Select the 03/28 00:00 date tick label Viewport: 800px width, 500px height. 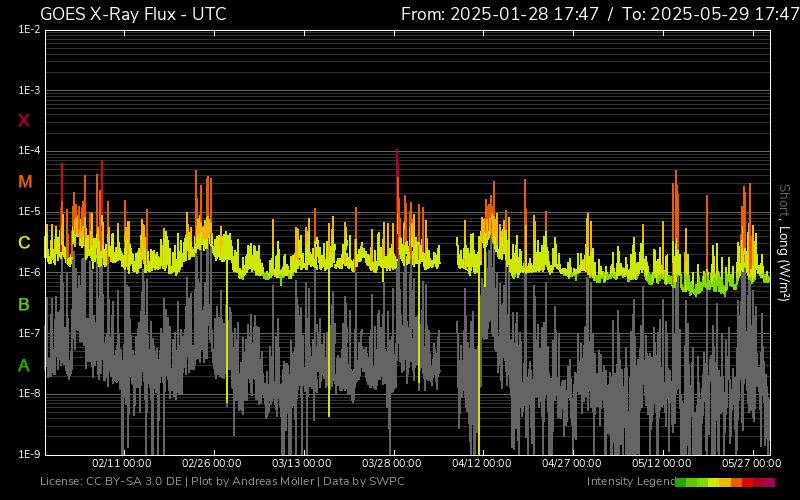391,464
